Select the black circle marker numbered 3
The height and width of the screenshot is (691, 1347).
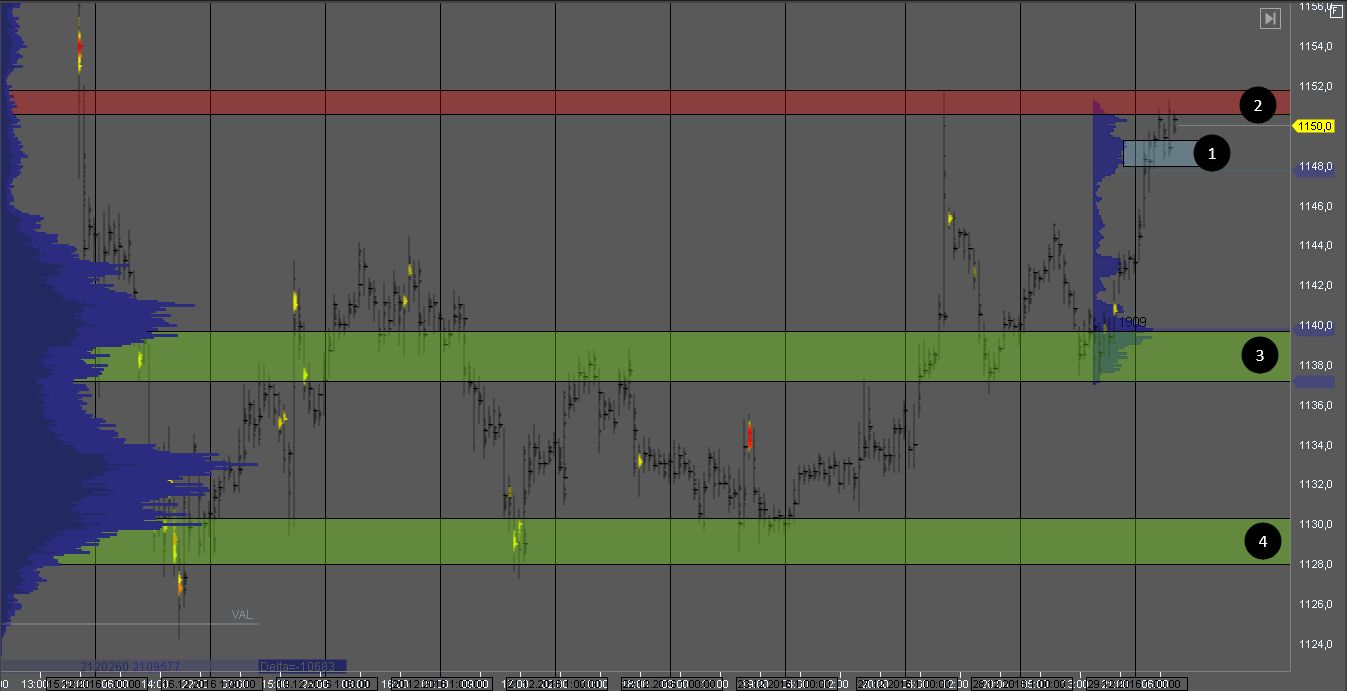(1259, 355)
